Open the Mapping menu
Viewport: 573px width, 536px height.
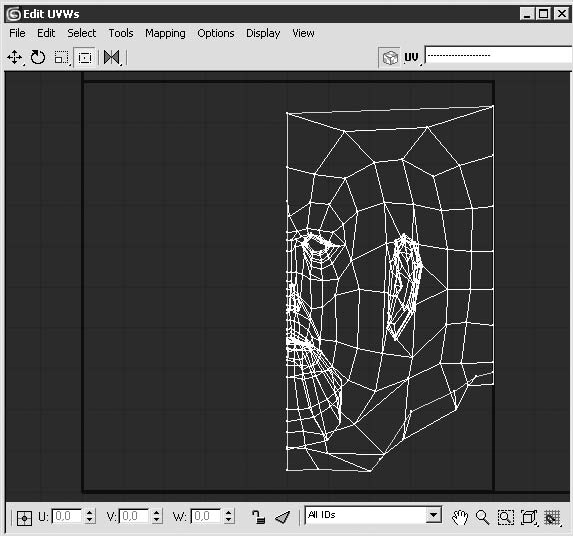tap(165, 33)
